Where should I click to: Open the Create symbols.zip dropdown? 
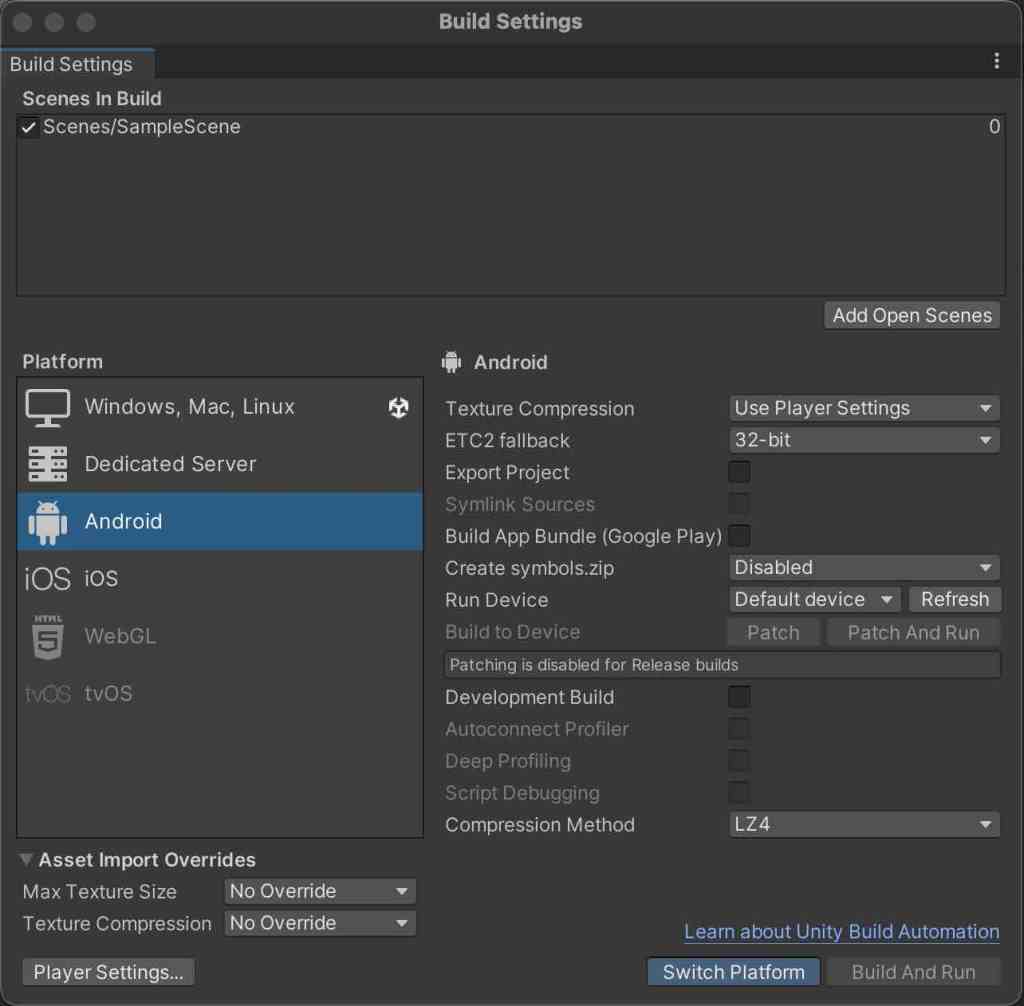[864, 568]
